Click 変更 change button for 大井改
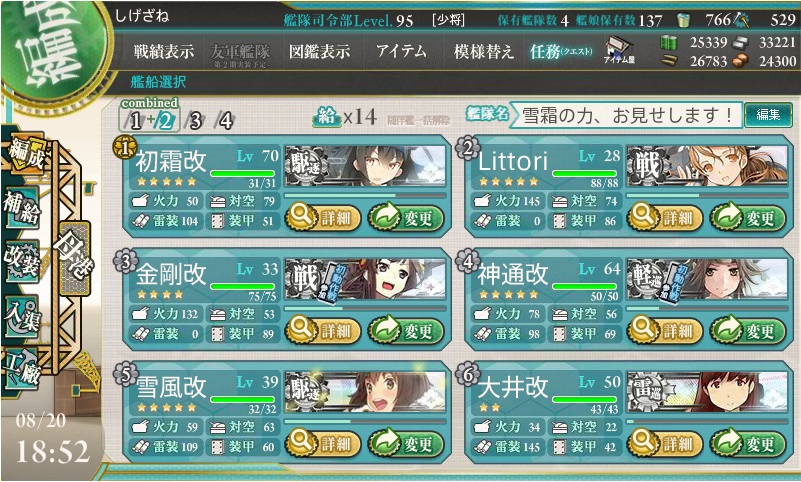The height and width of the screenshot is (482, 801). (747, 444)
